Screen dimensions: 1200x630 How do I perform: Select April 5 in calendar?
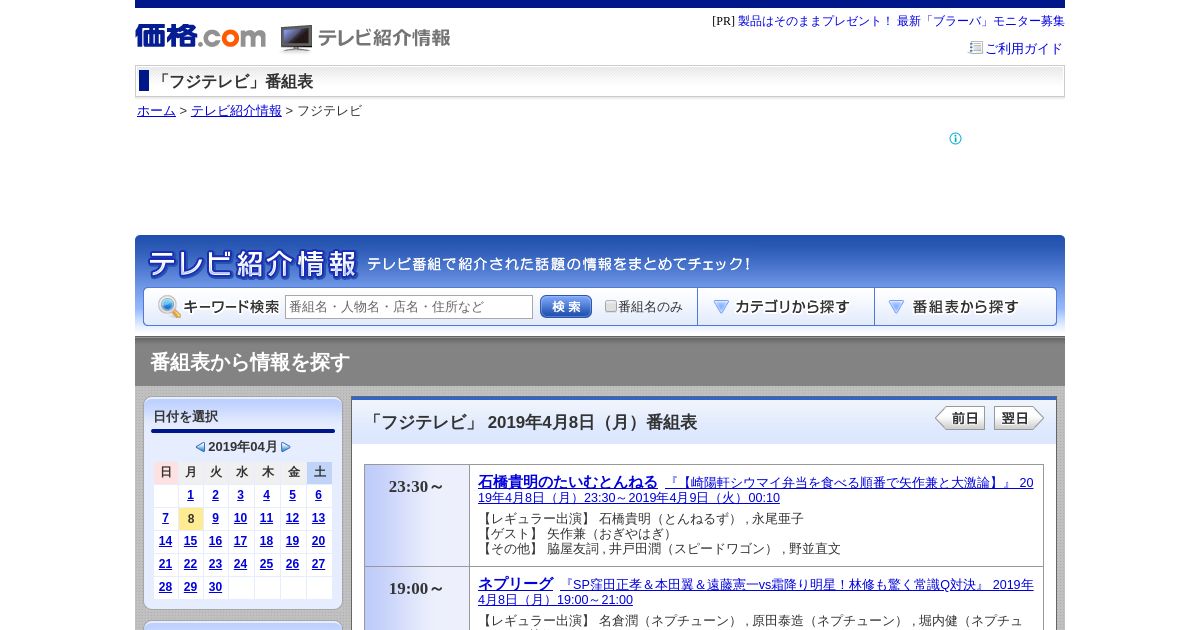[x=292, y=495]
